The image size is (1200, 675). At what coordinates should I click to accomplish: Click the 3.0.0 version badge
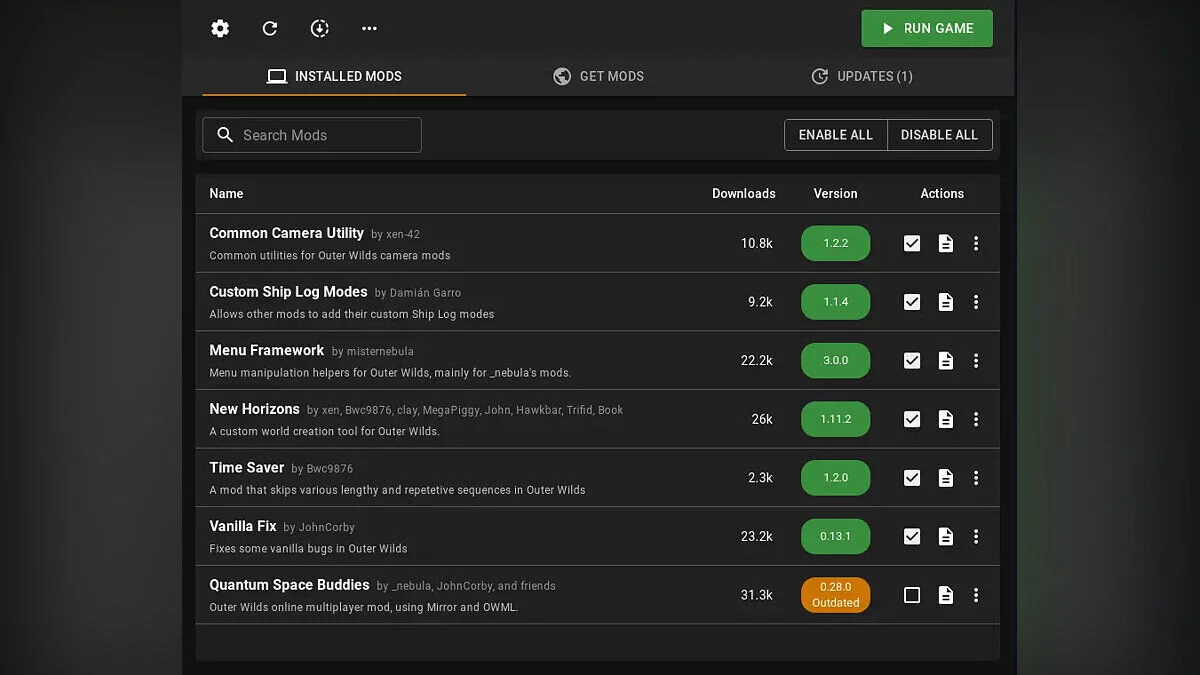(836, 360)
